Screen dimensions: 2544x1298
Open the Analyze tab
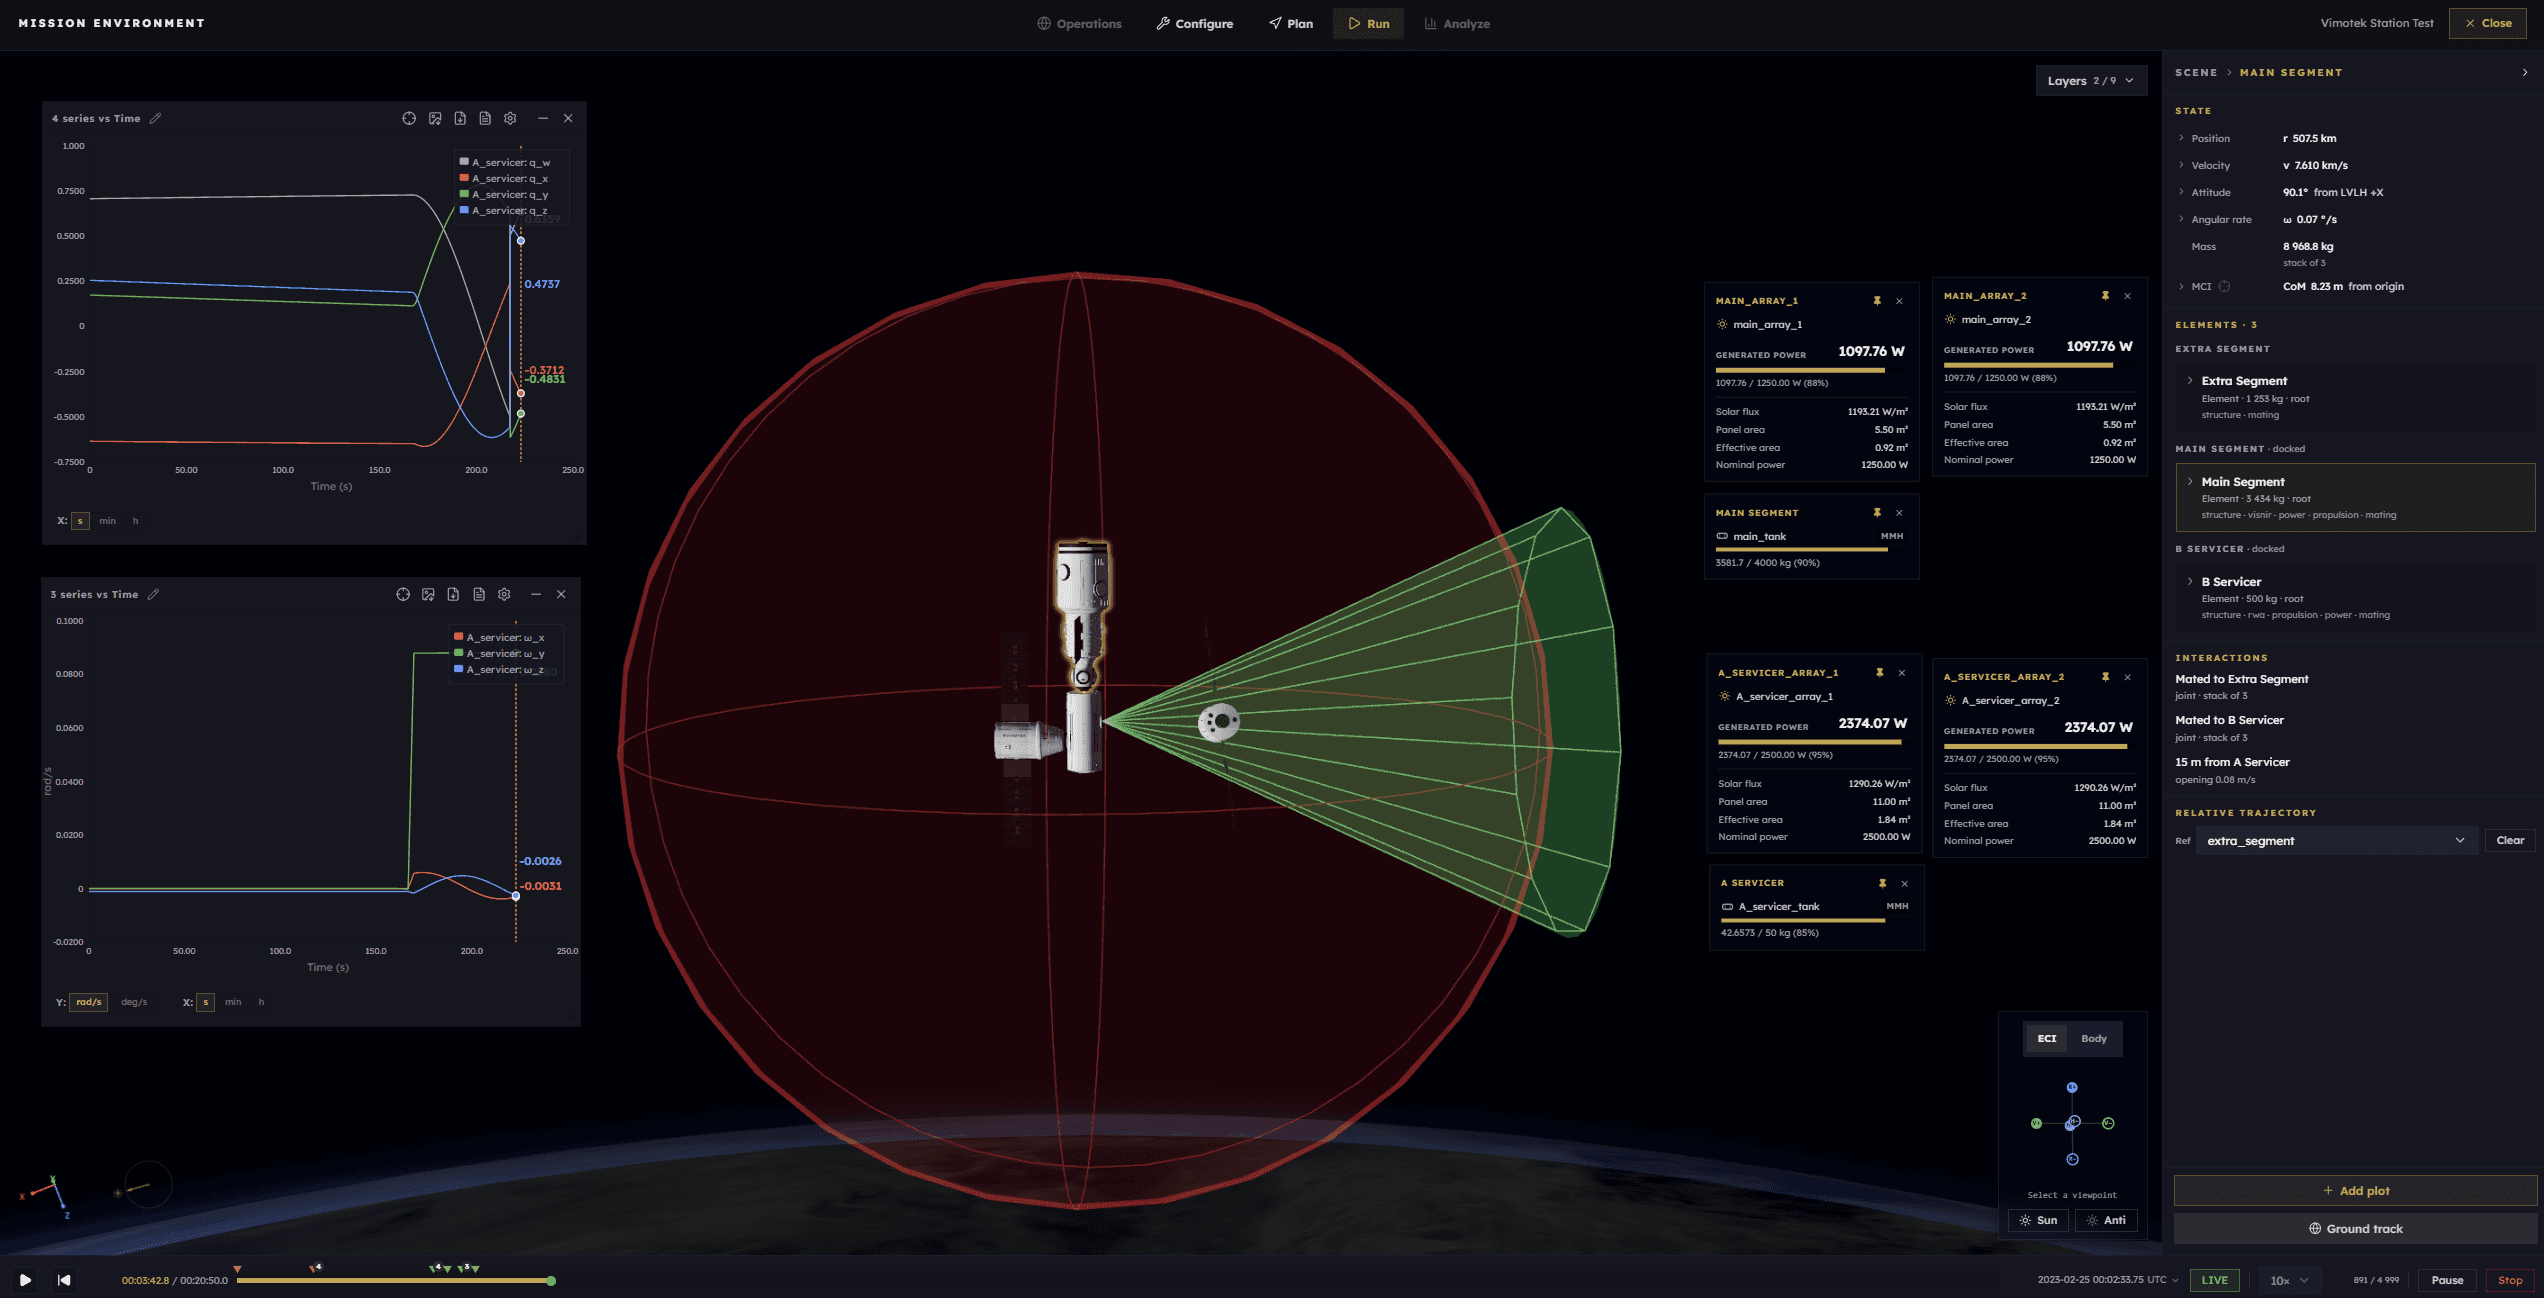coord(1457,24)
